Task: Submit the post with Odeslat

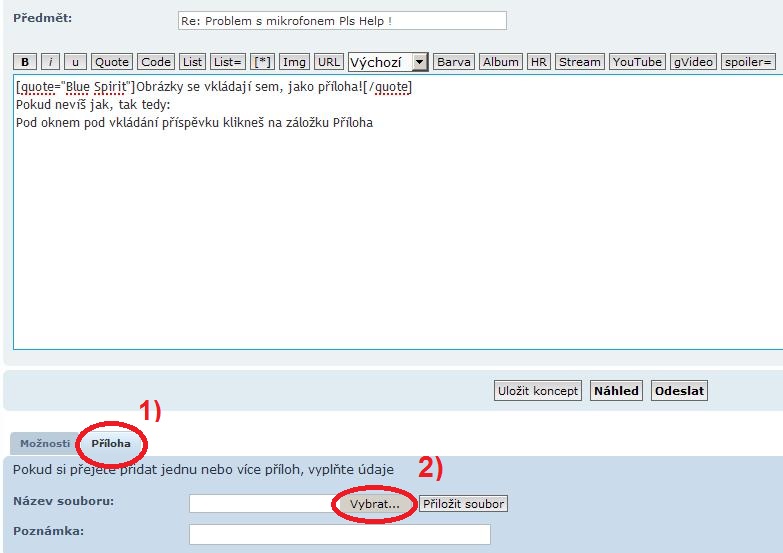Action: pyautogui.click(x=679, y=391)
